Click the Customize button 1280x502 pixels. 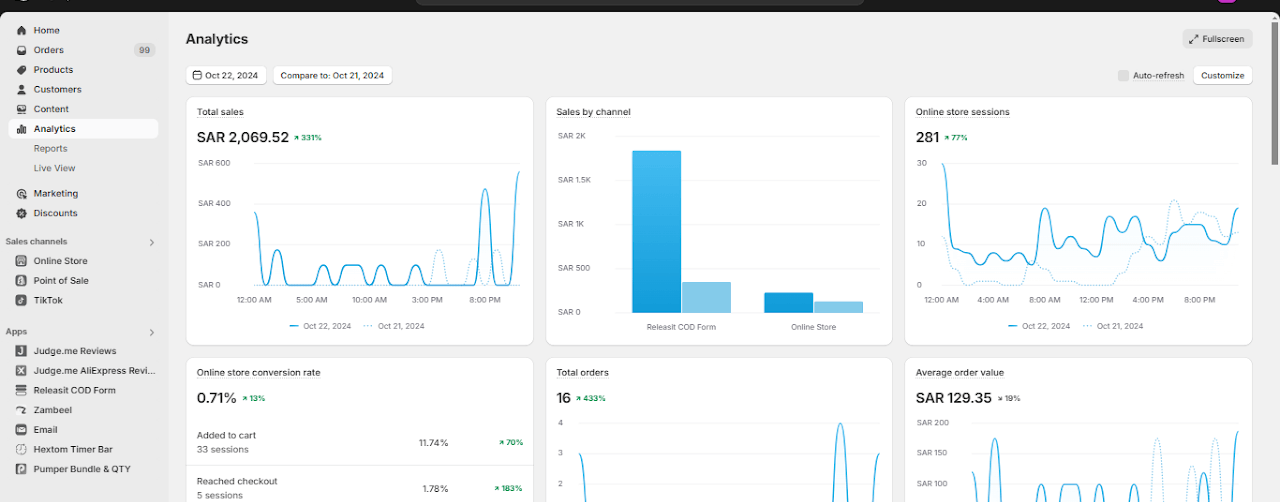tap(1222, 76)
